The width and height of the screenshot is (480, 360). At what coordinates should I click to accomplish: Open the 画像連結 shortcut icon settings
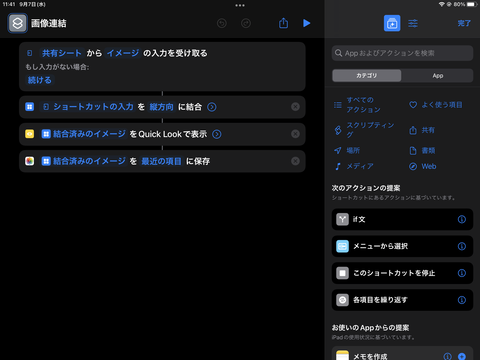coord(17,23)
